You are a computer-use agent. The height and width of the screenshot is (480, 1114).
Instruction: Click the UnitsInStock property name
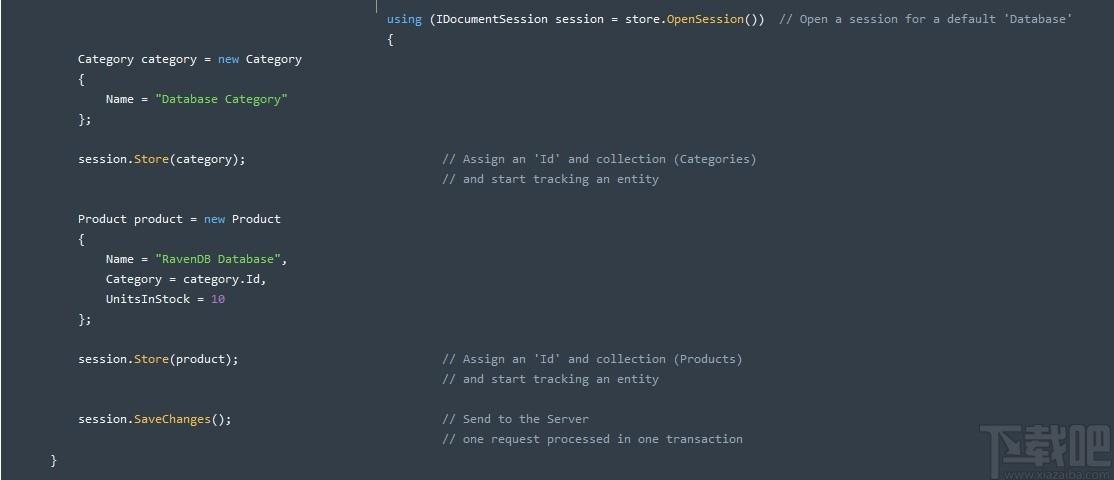(148, 299)
